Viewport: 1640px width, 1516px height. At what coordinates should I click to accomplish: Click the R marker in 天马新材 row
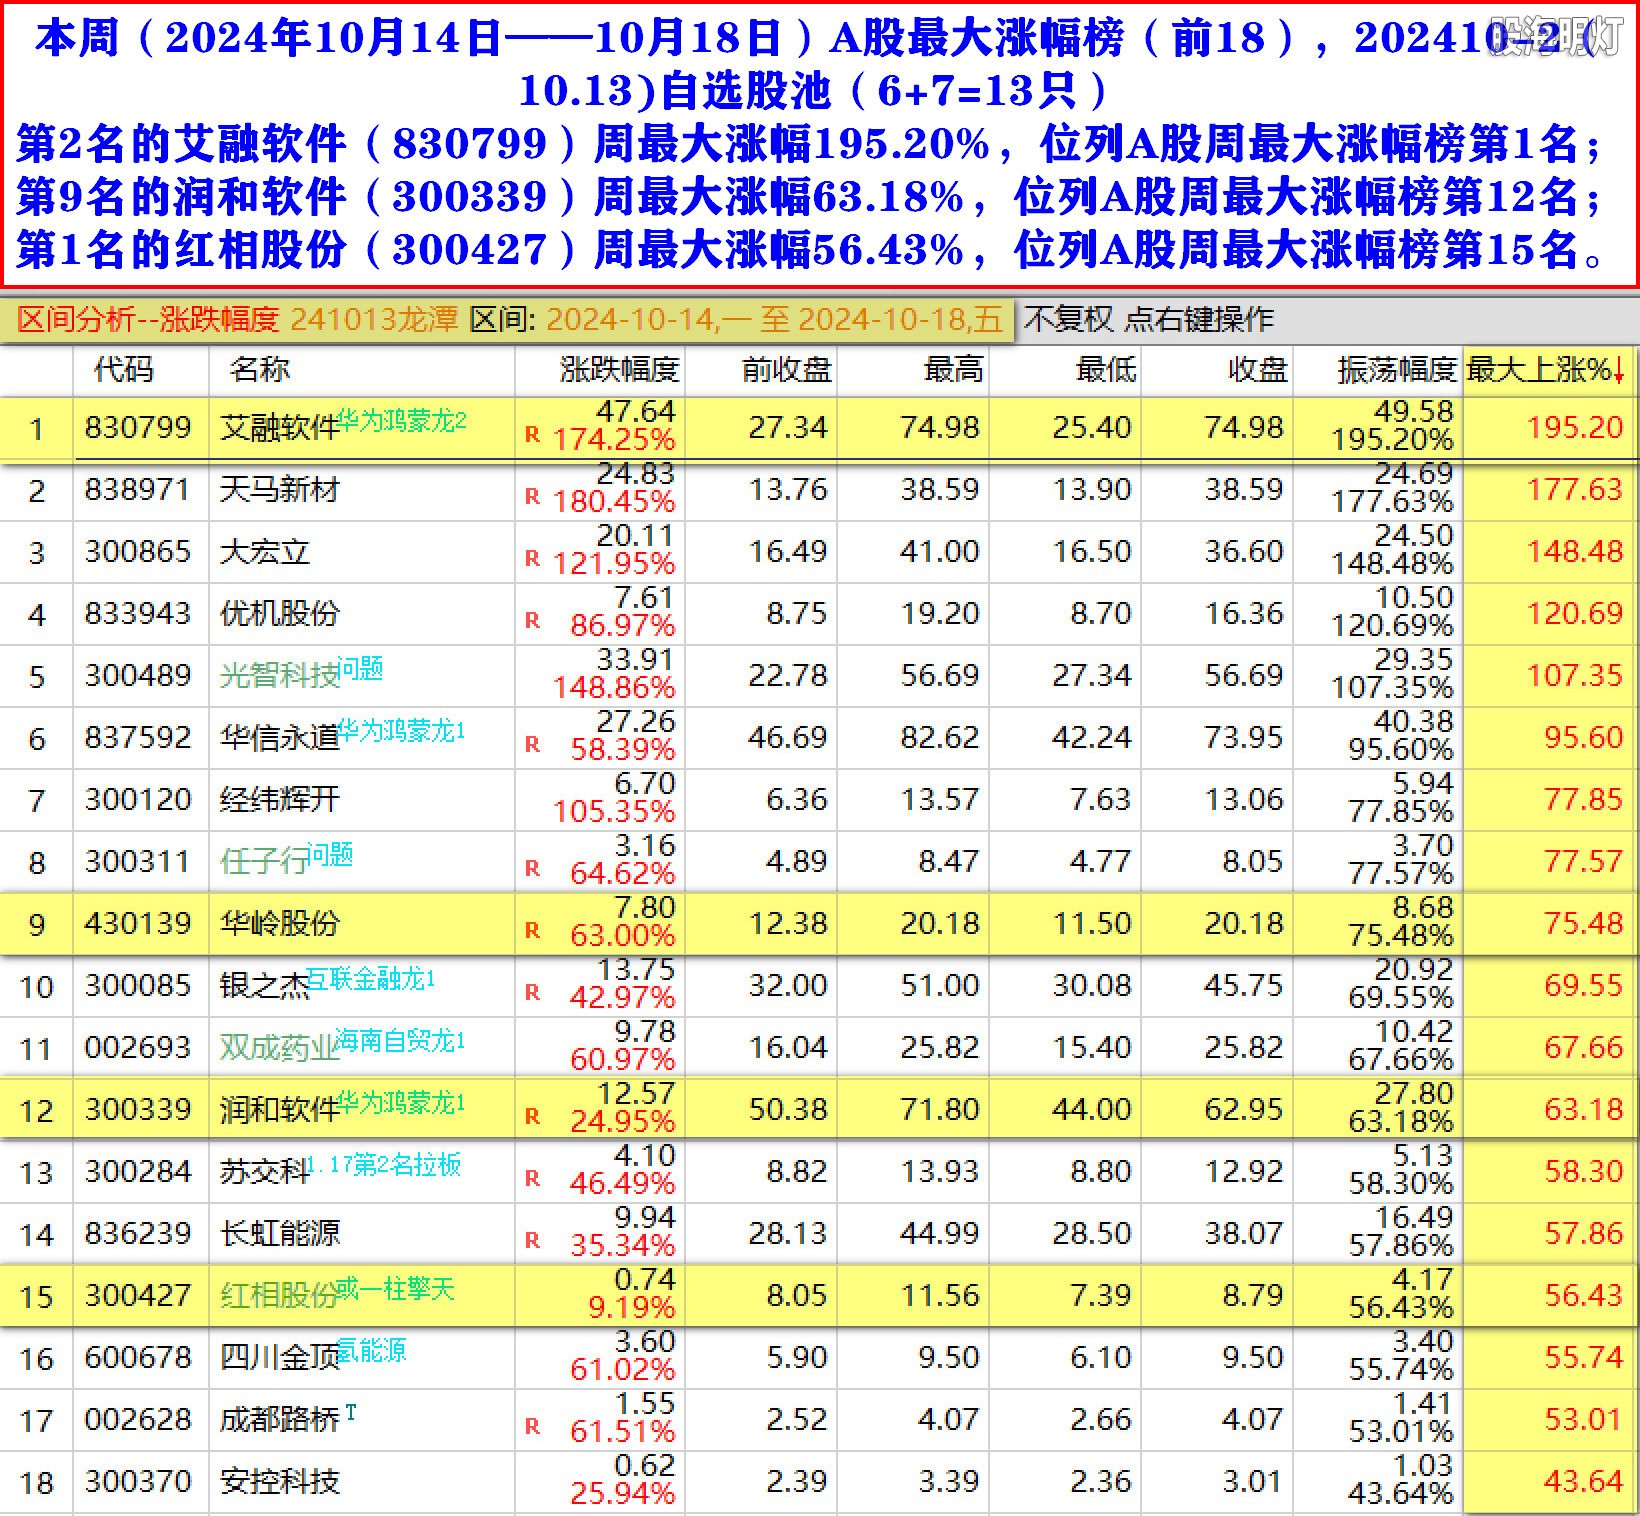point(532,497)
